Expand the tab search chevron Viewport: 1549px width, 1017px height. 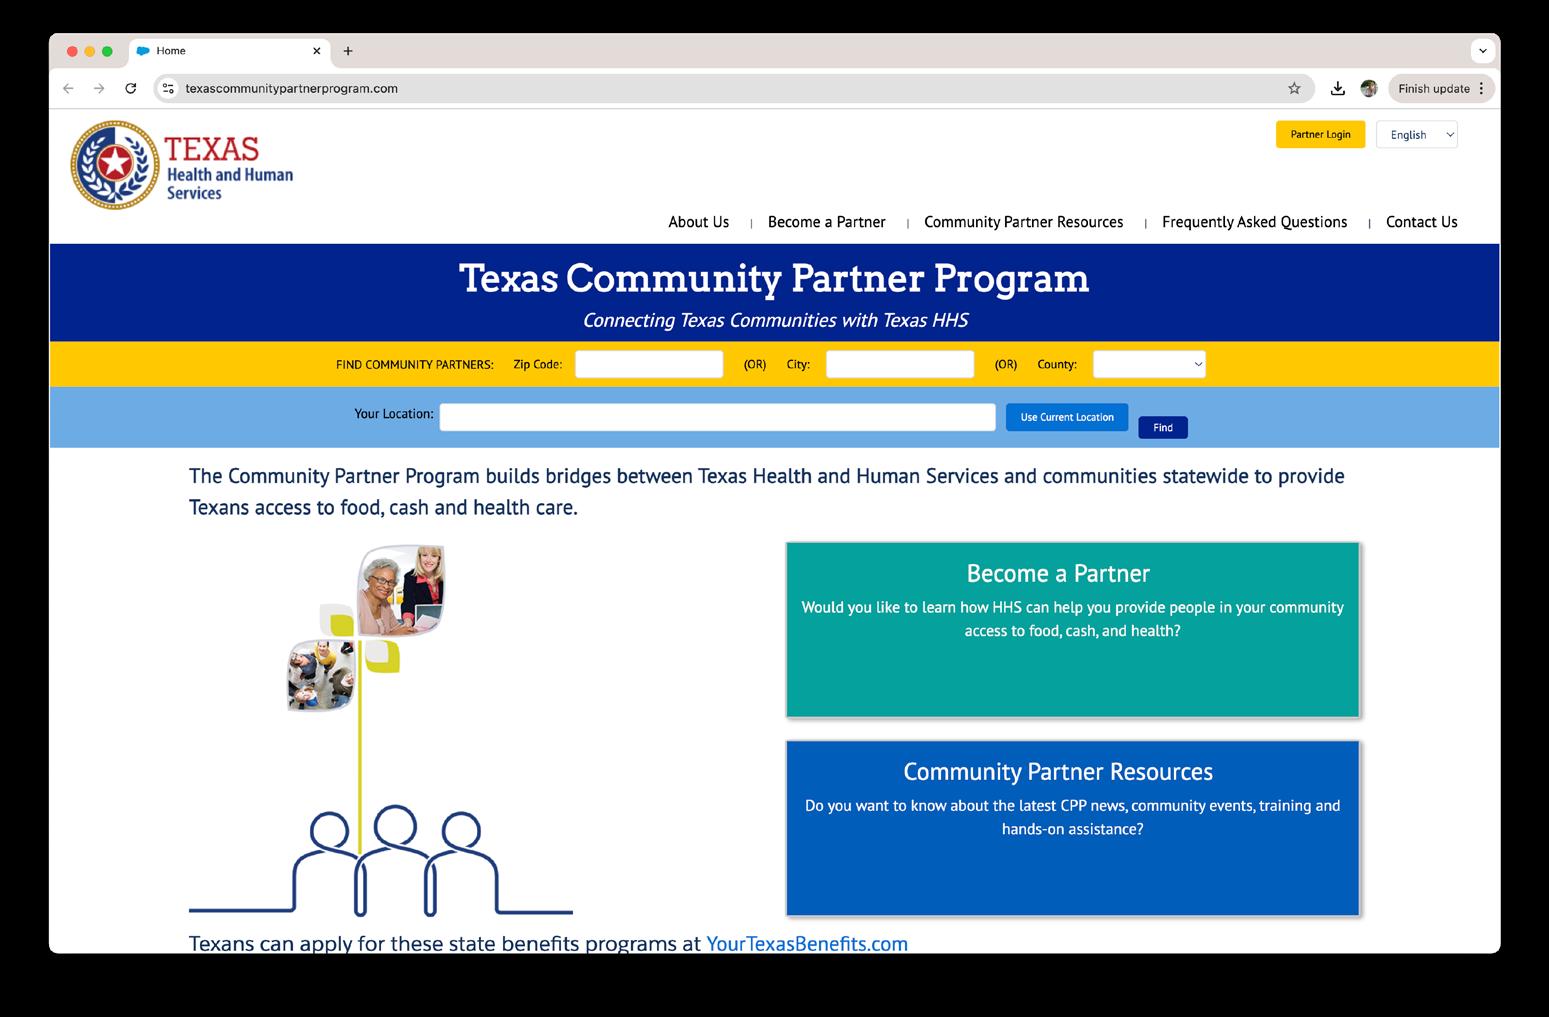pyautogui.click(x=1483, y=51)
